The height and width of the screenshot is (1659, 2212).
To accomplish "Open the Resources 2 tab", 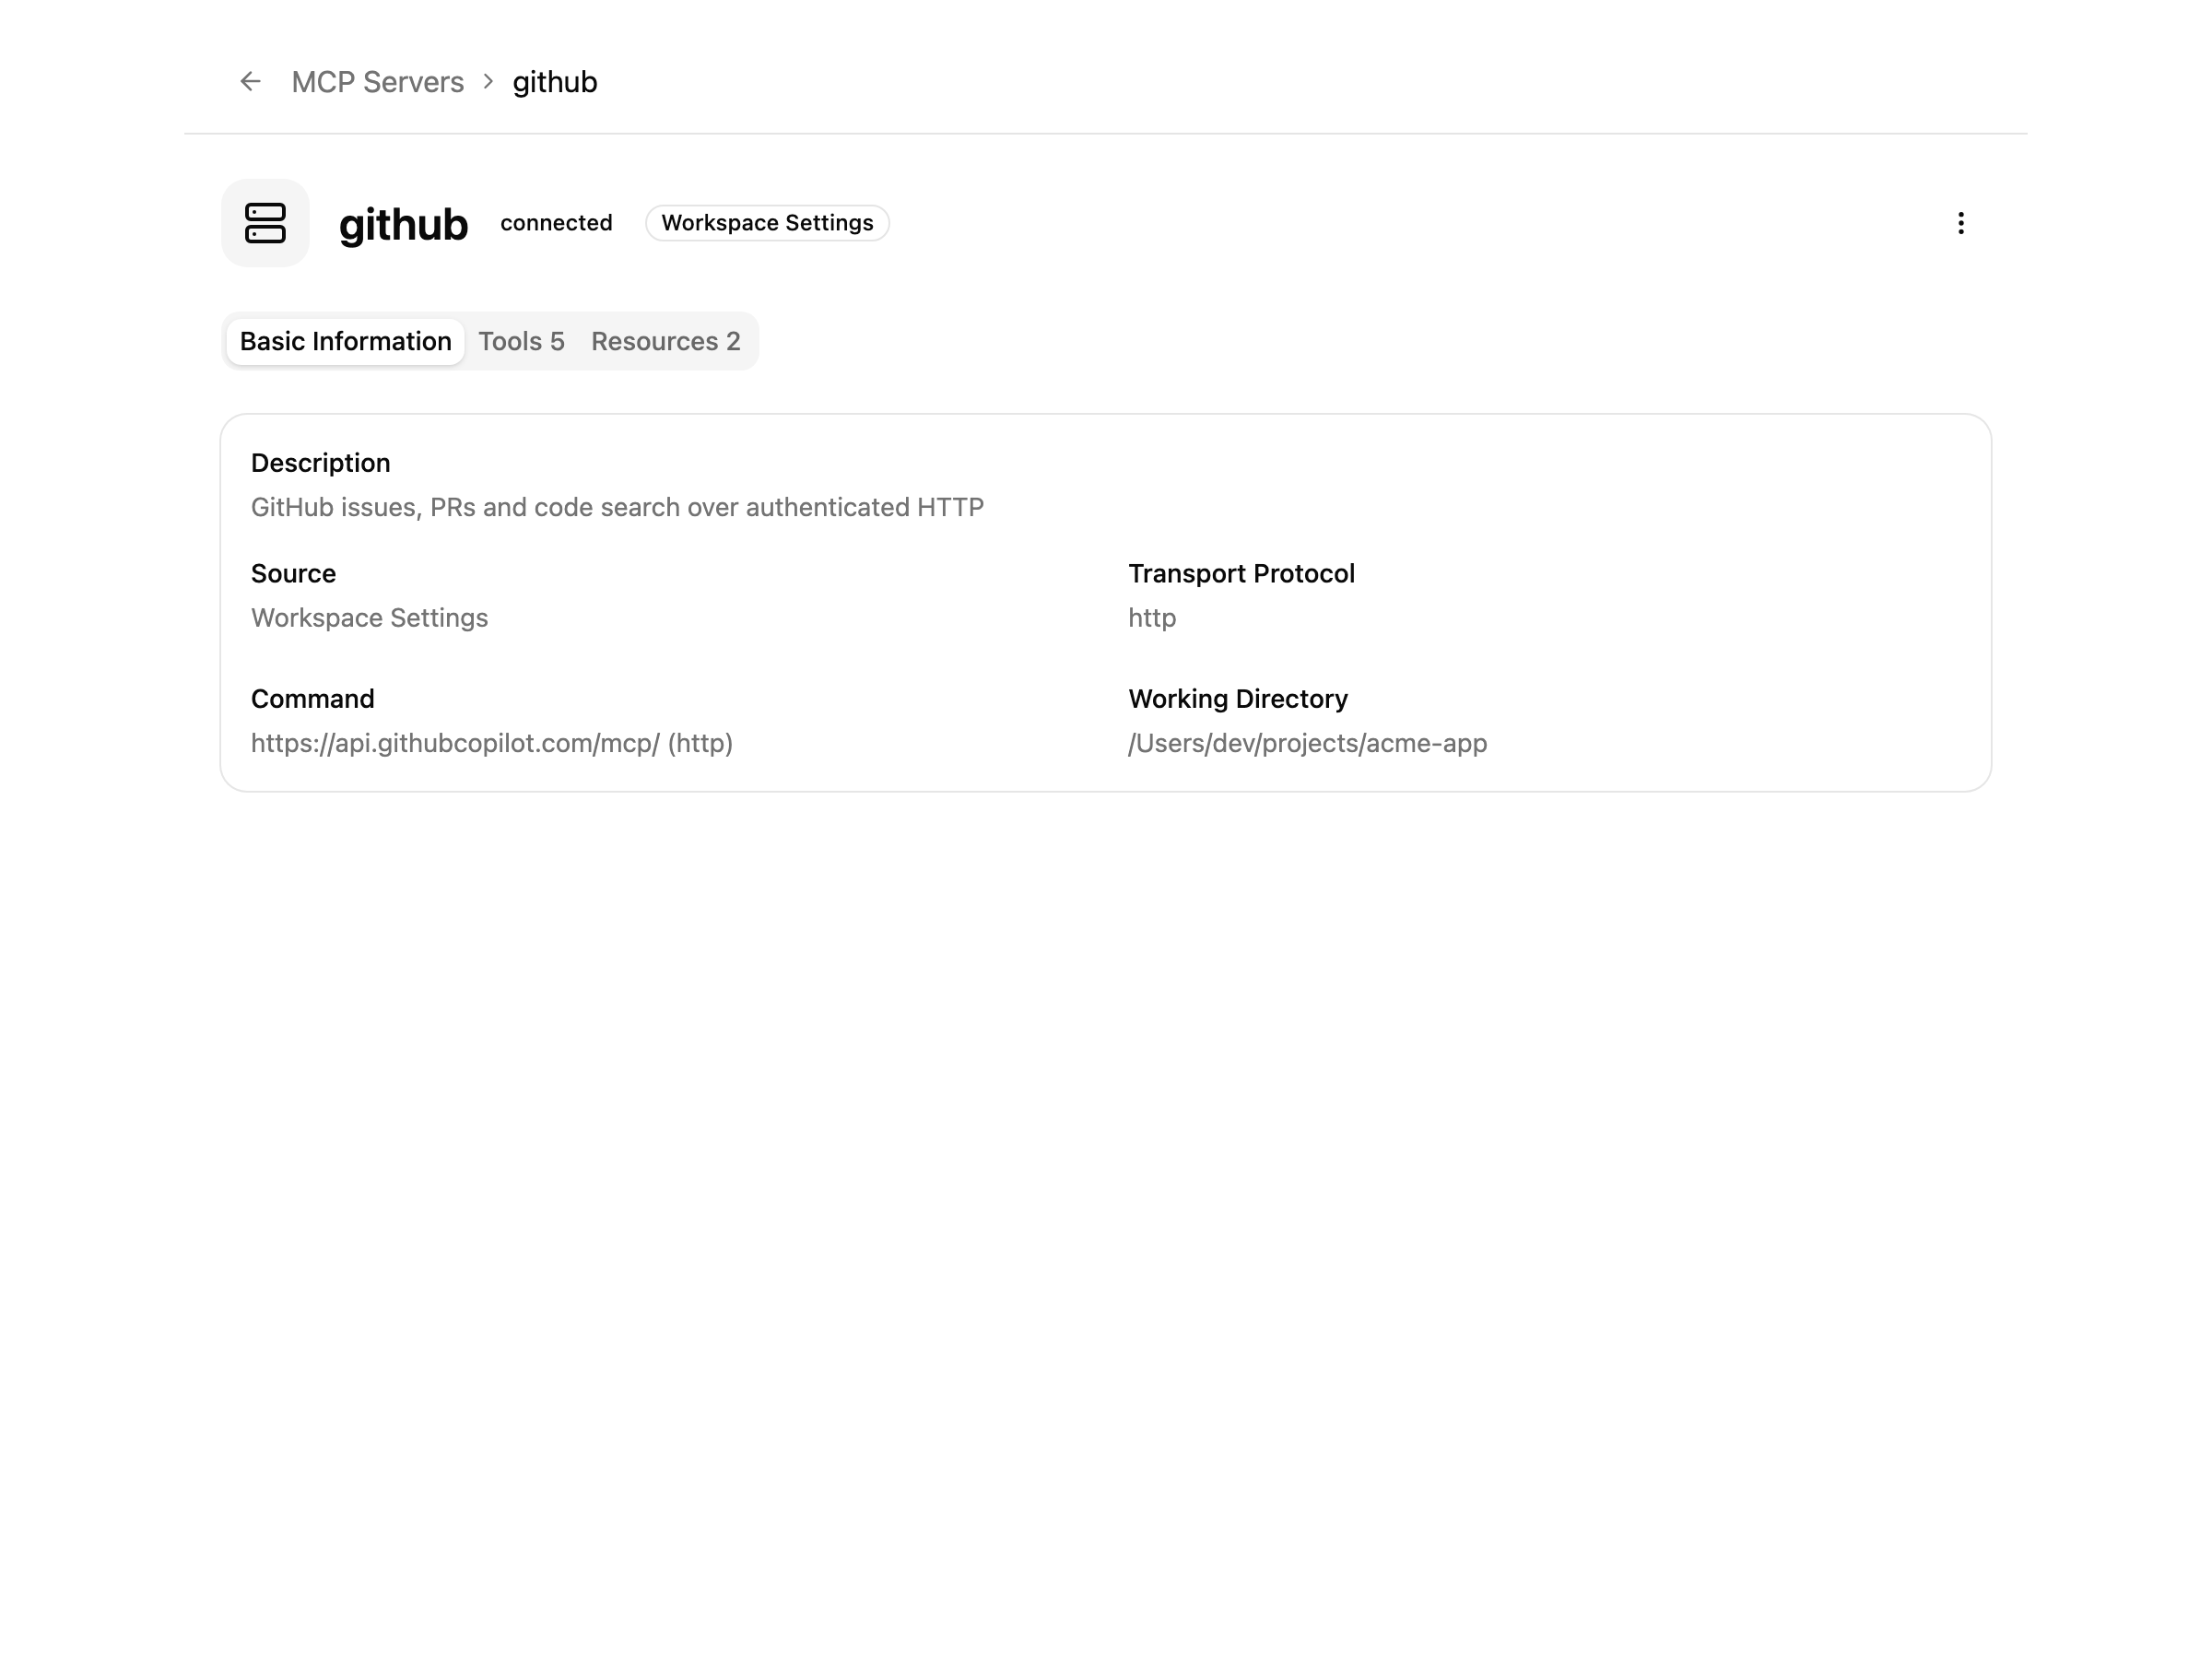I will 665,341.
